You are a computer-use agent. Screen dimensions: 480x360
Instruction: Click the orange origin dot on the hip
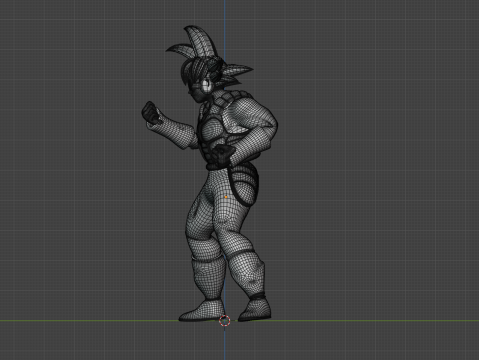(226, 197)
